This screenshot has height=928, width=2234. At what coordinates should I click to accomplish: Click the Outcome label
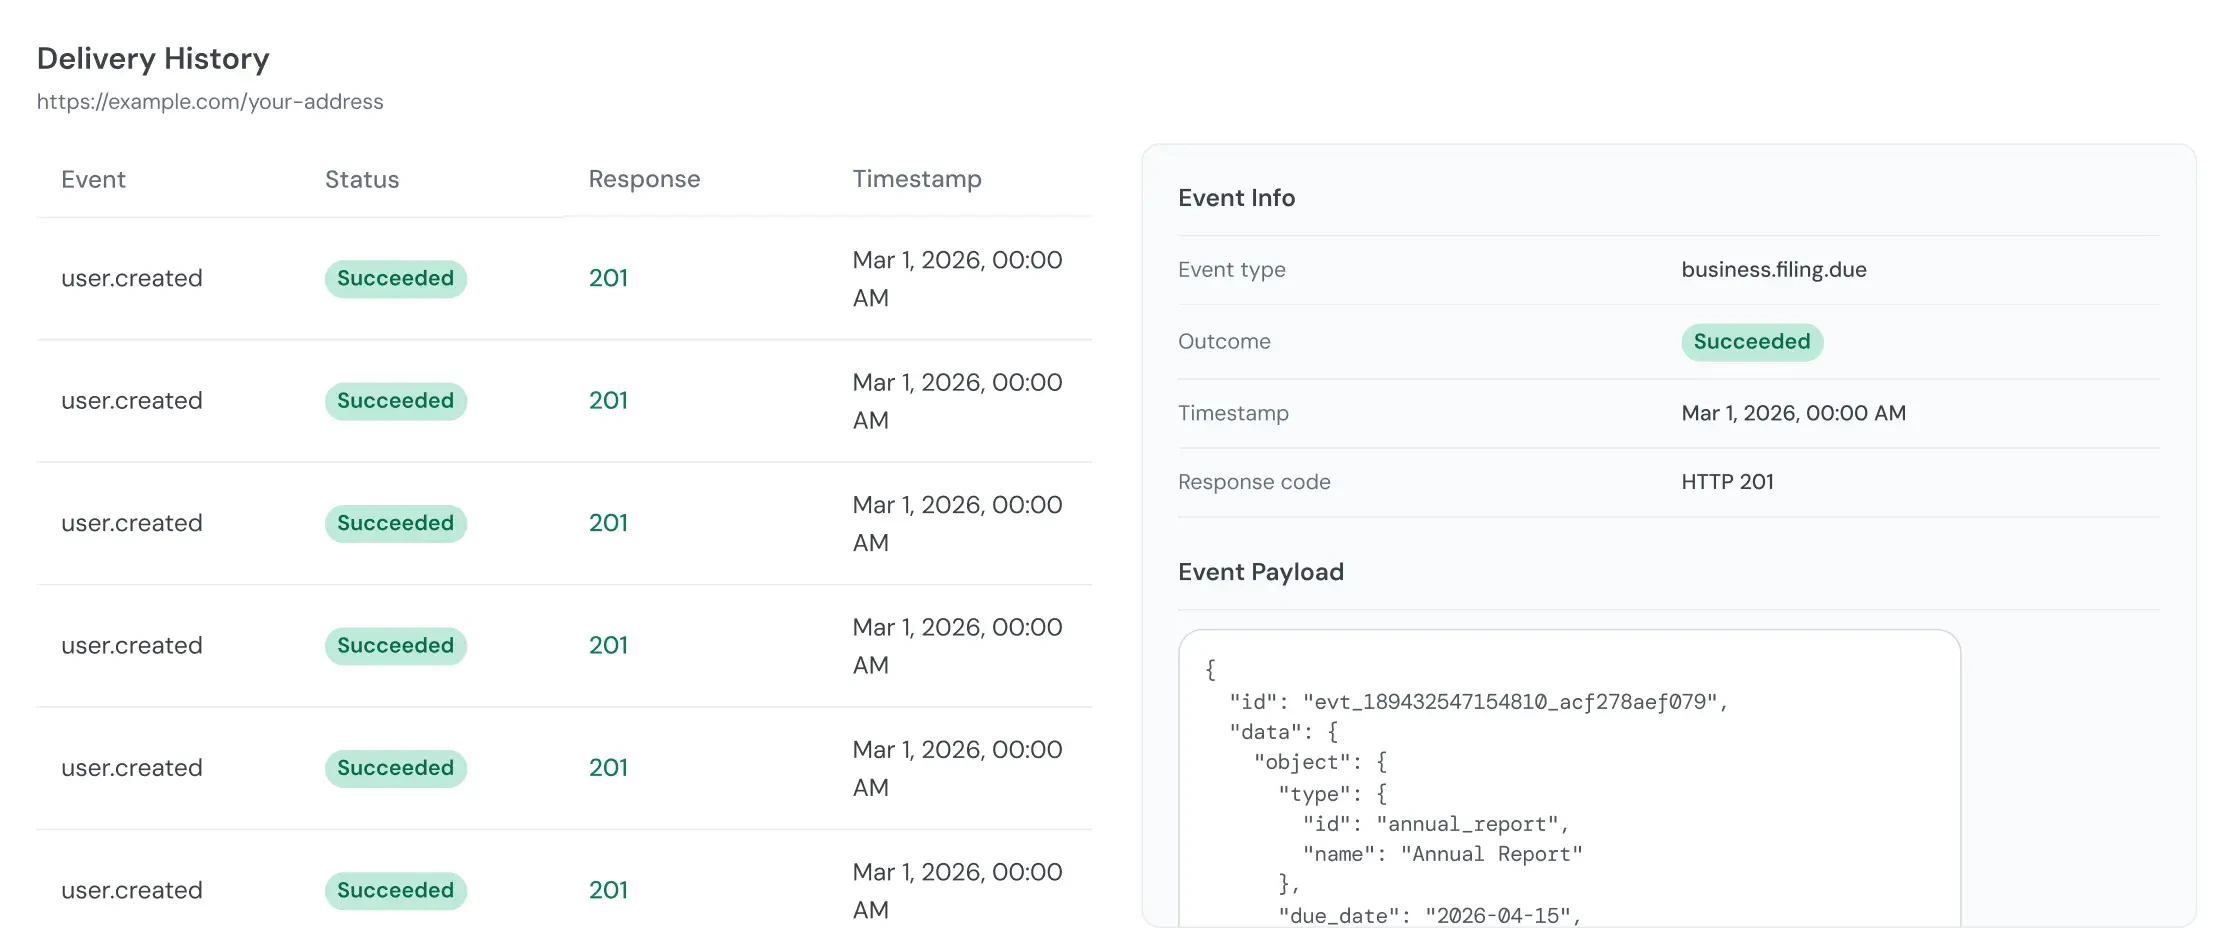click(1224, 342)
